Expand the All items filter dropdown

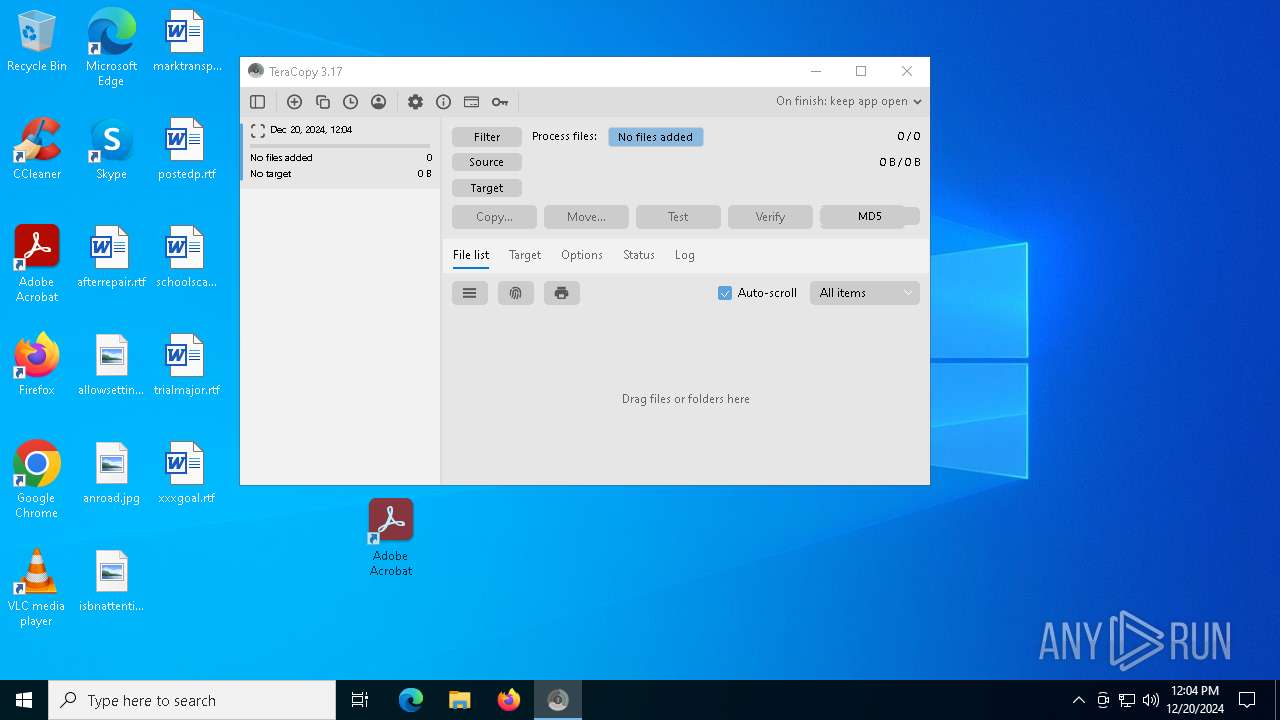(x=865, y=293)
